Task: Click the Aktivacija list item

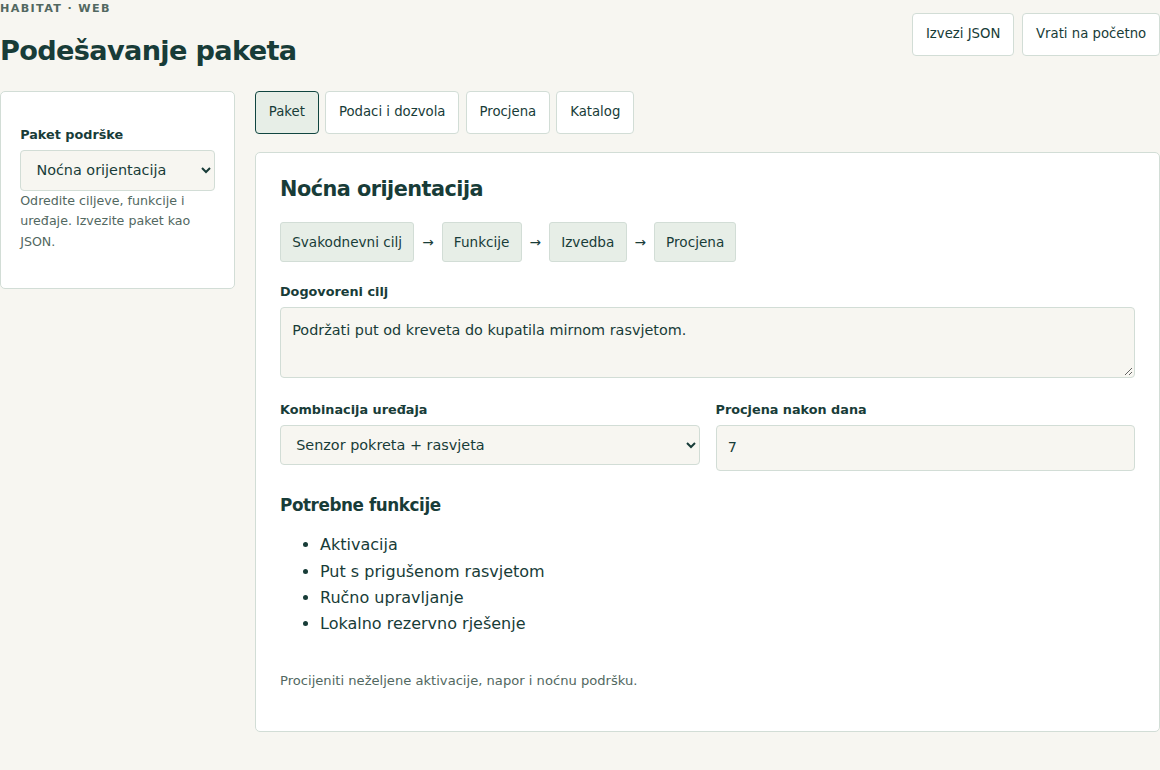Action: click(x=359, y=544)
